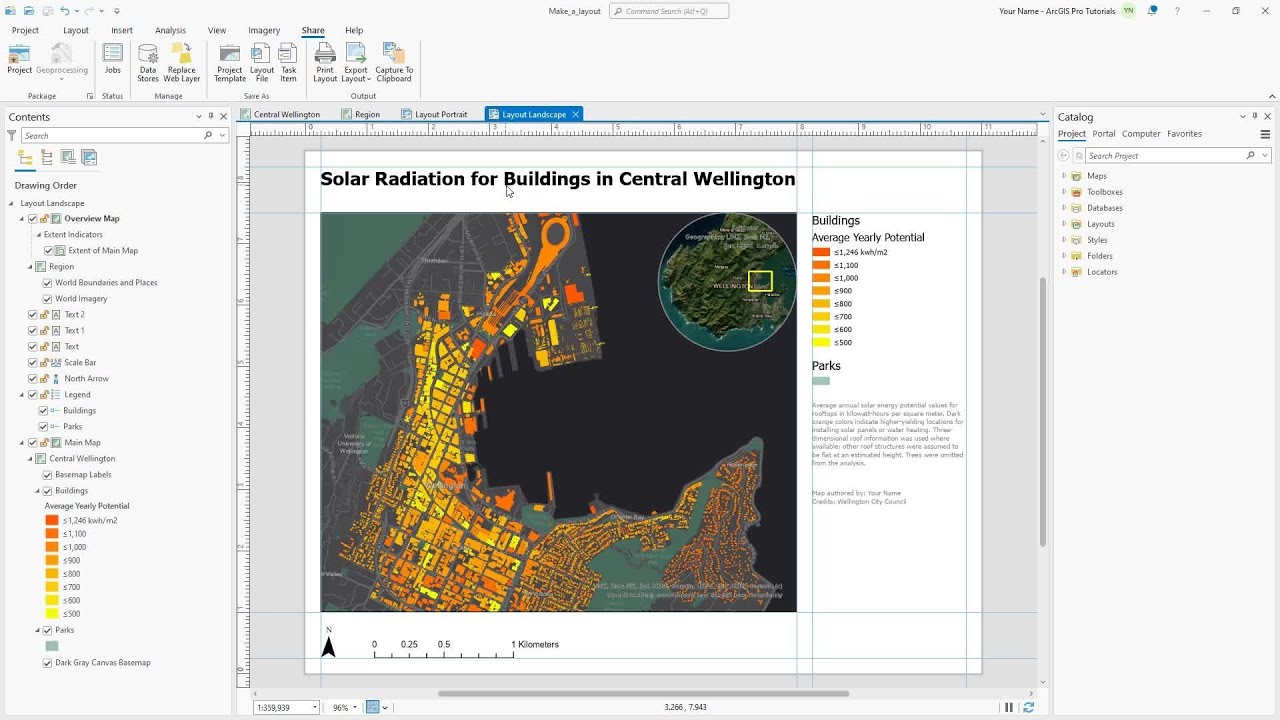Expand Databases in Catalog pane
This screenshot has width=1280, height=720.
click(1064, 208)
